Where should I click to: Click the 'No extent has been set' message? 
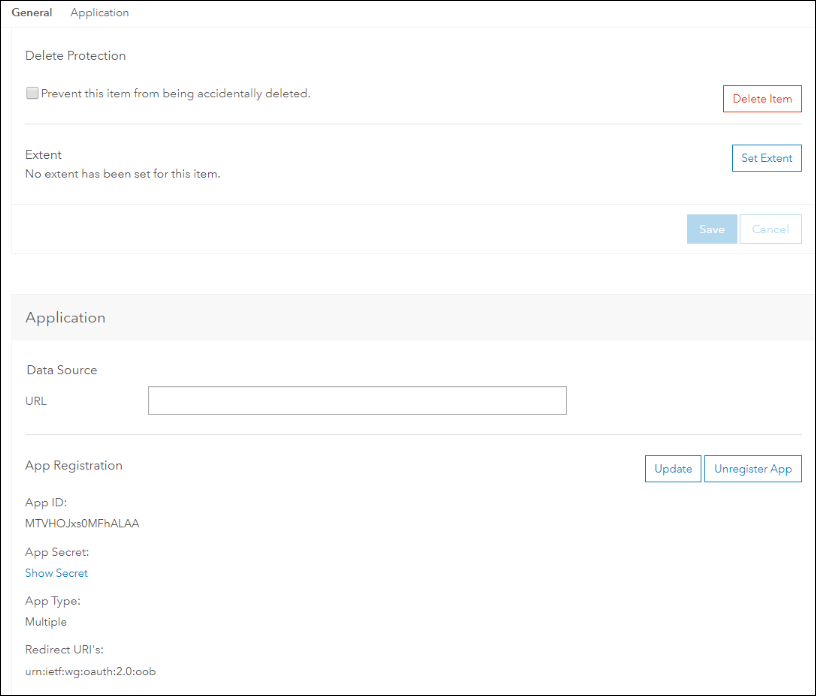point(122,174)
